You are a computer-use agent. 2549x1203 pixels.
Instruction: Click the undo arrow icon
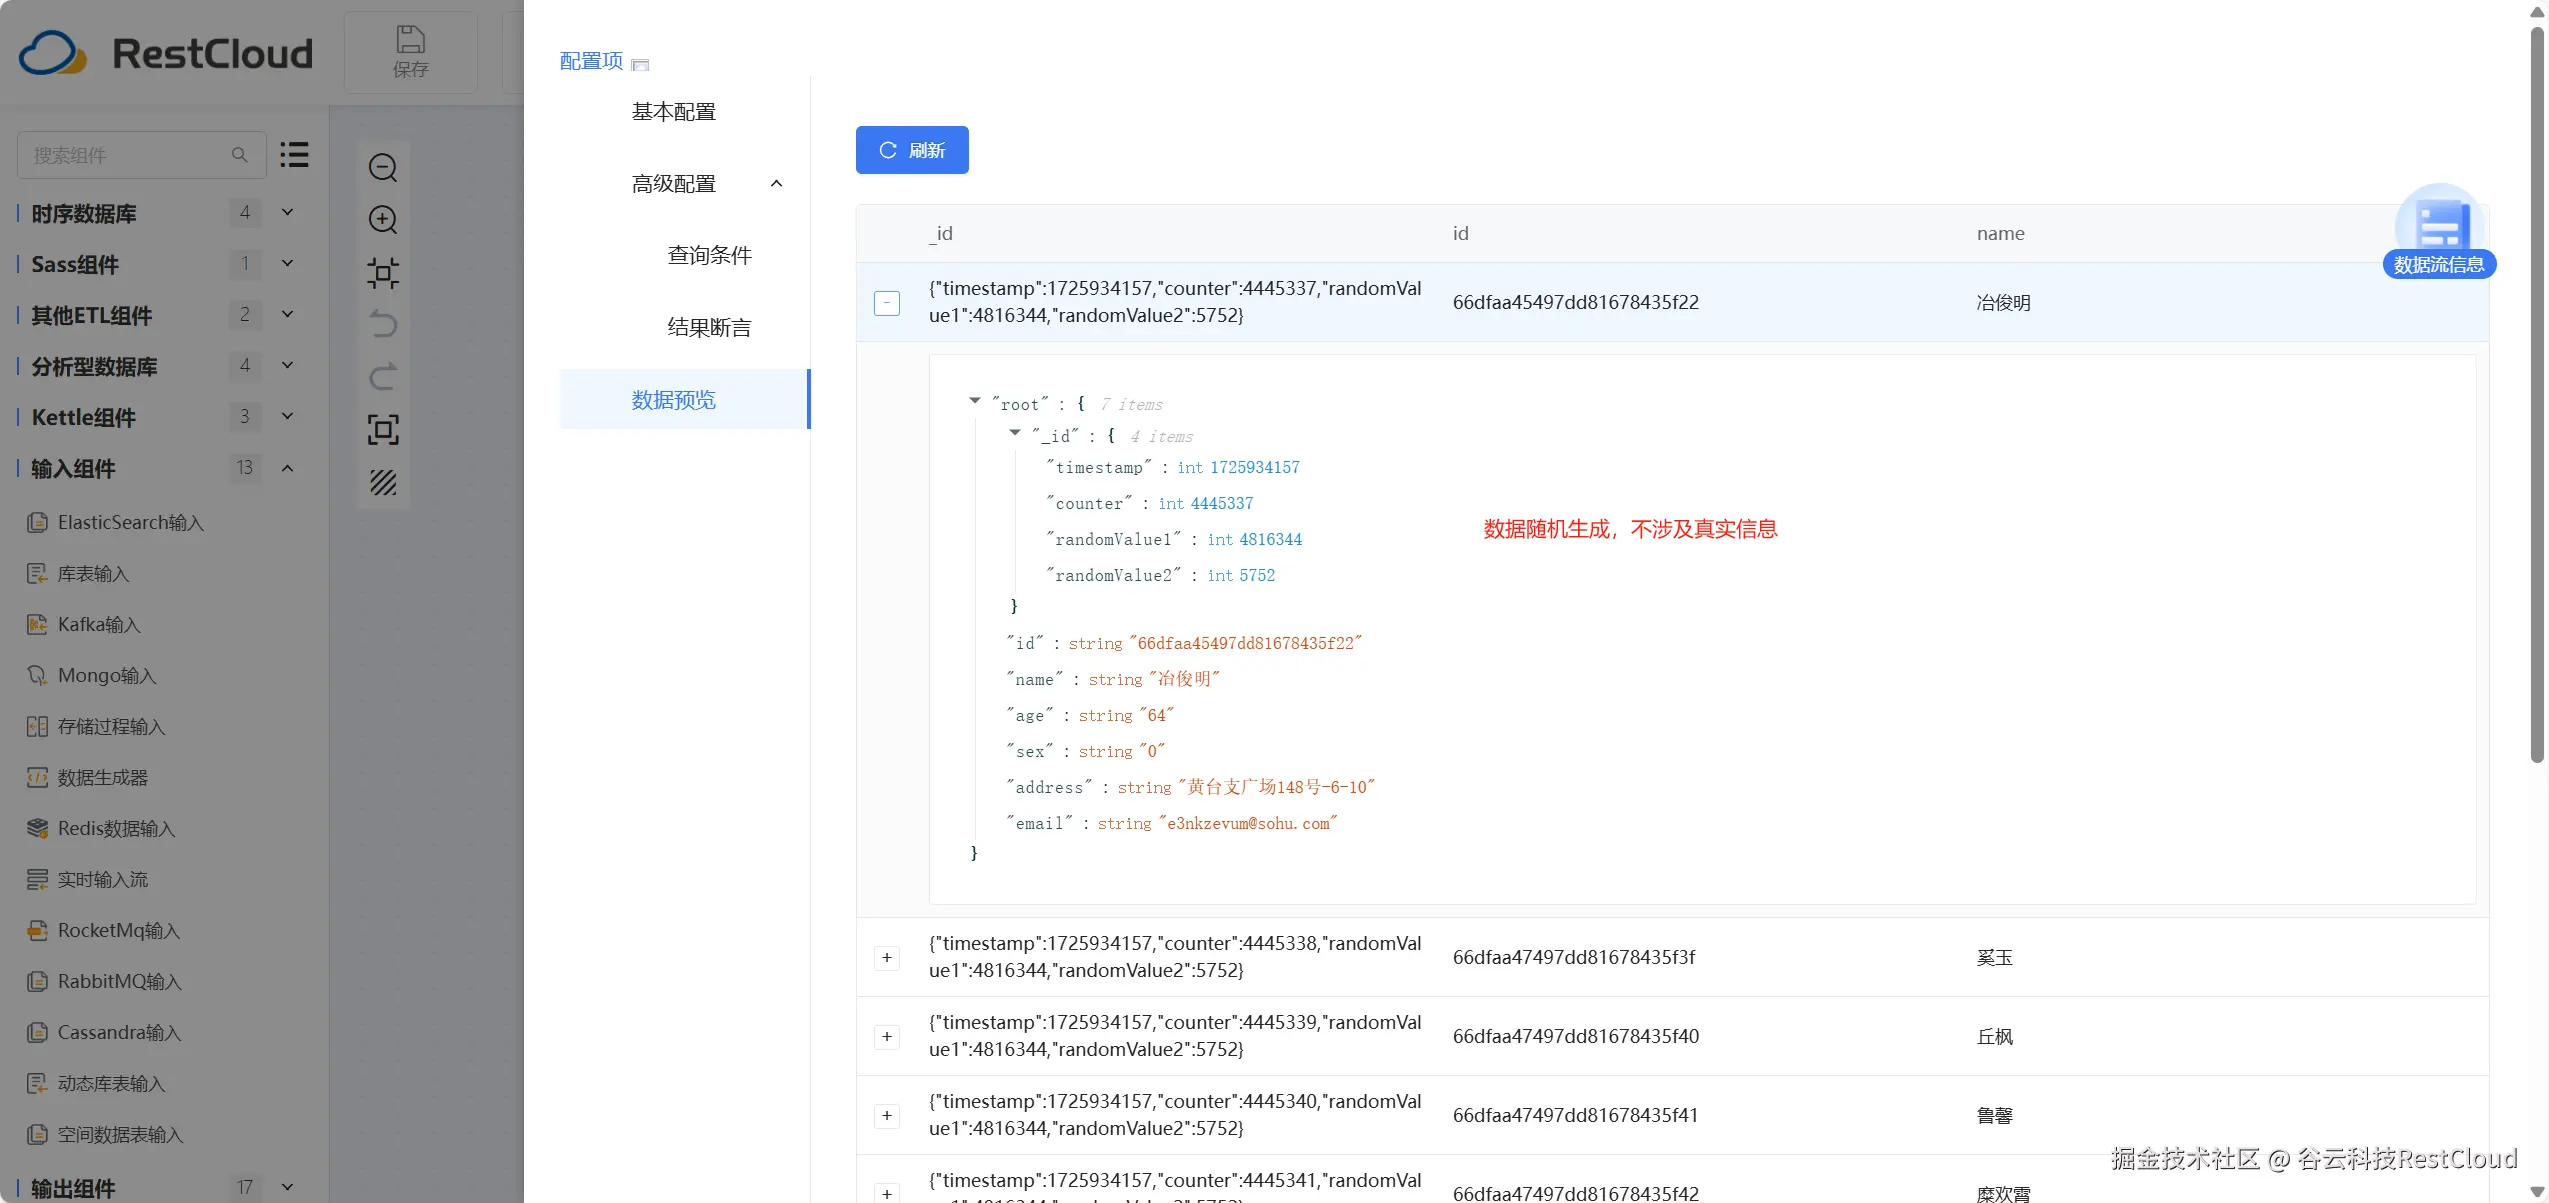(383, 324)
